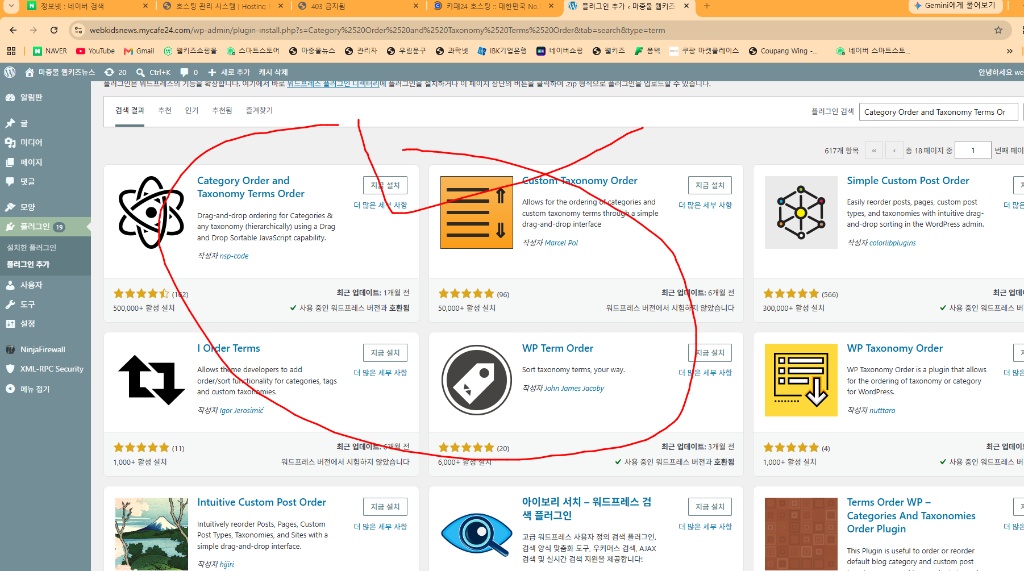The height and width of the screenshot is (571, 1024).
Task: Click the comments bubble in admin bar
Action: coord(189,72)
